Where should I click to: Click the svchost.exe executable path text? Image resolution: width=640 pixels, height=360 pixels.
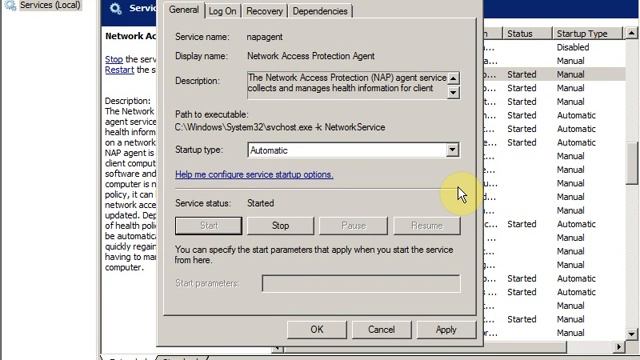coord(280,127)
